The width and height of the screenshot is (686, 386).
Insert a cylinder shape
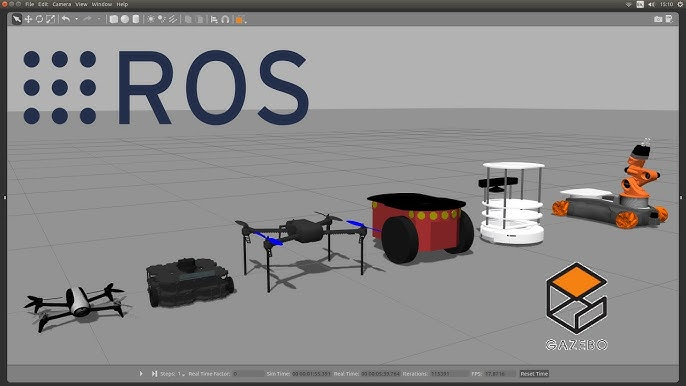pos(136,19)
